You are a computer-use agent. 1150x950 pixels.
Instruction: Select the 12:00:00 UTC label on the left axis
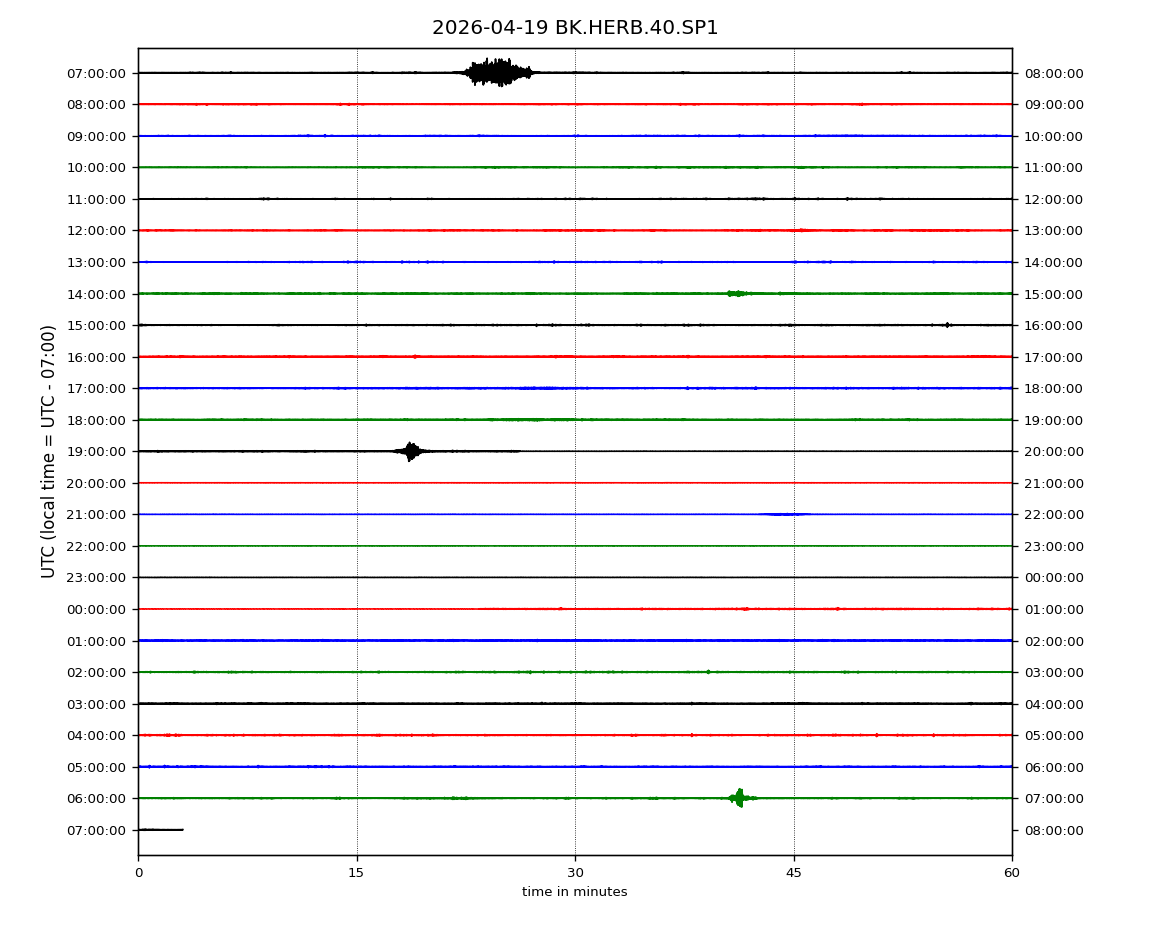(x=96, y=230)
